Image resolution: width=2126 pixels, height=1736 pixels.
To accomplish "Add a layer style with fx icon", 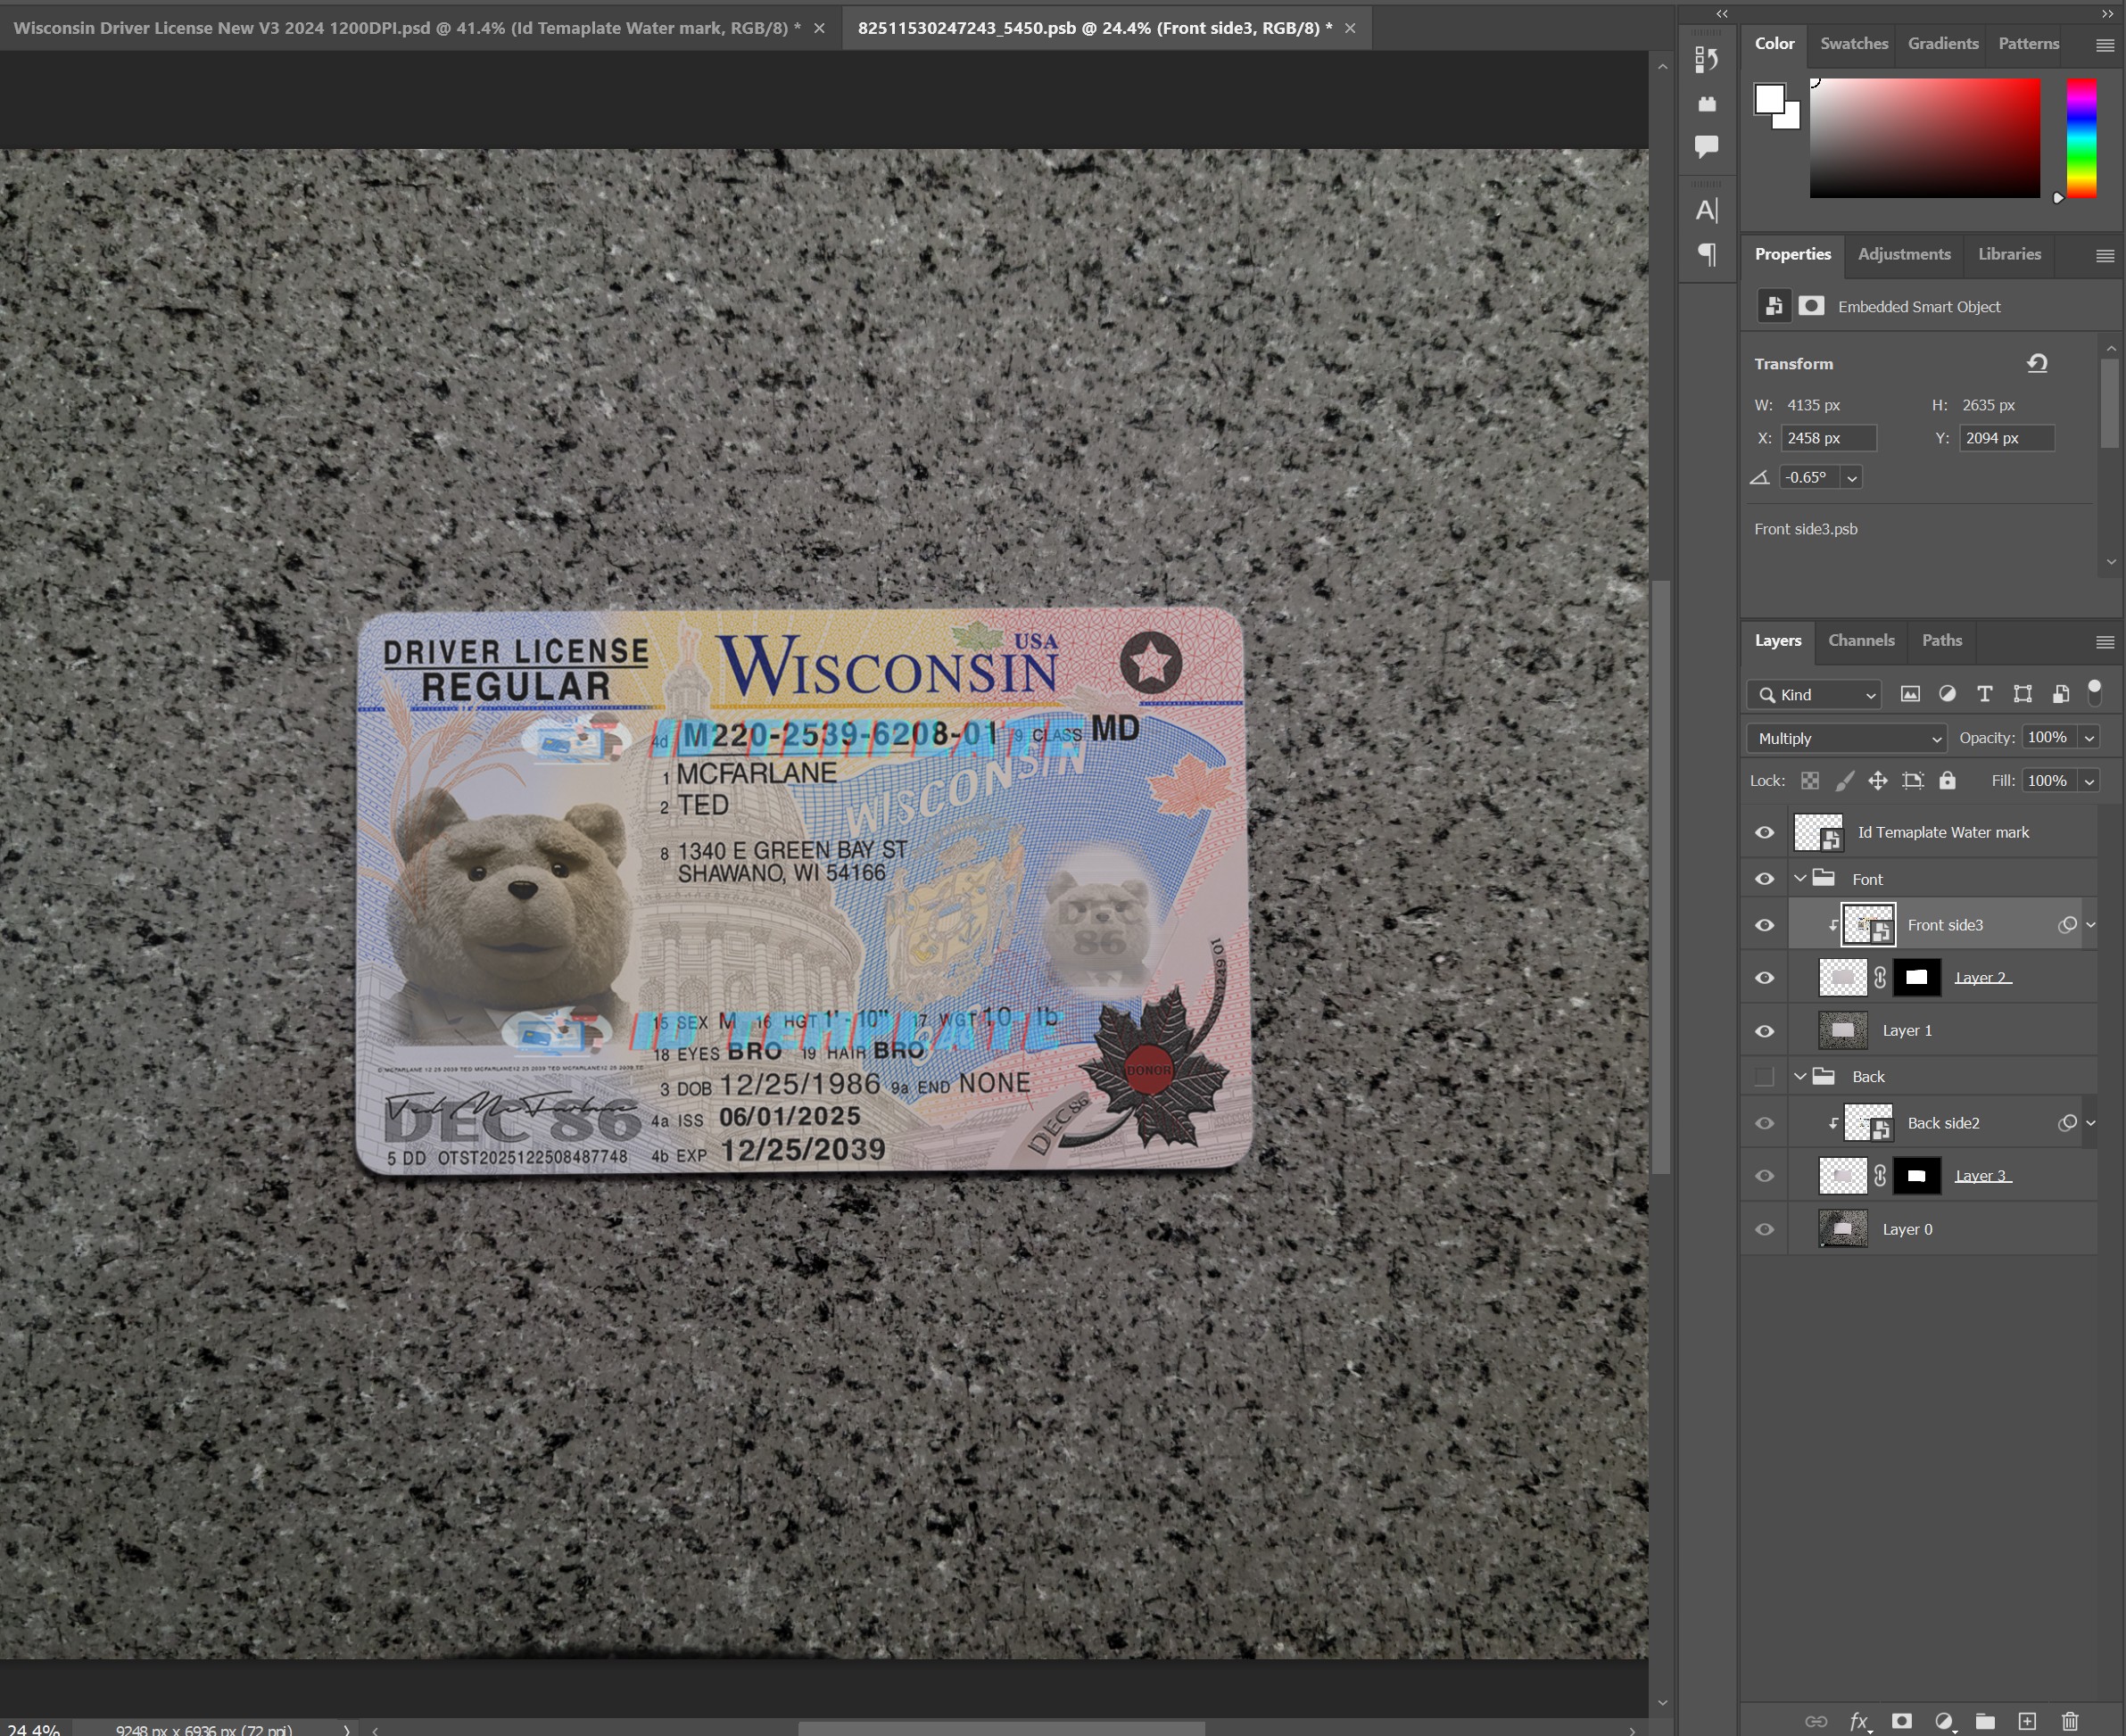I will [1859, 1721].
